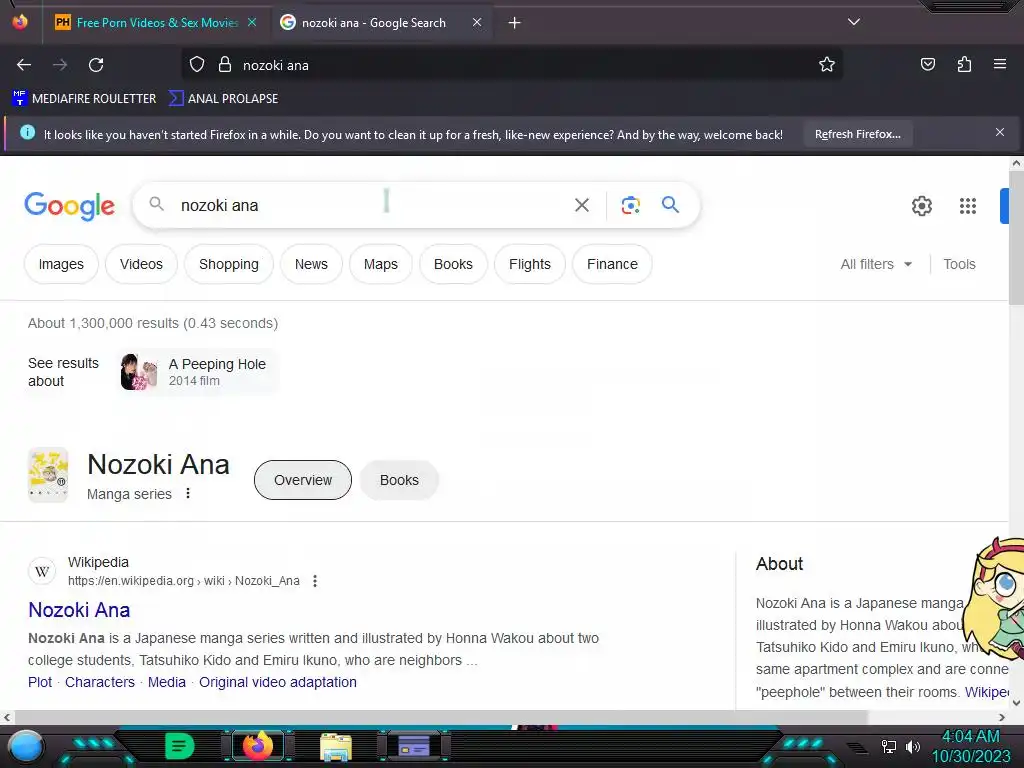Open the Plot sitelink
Viewport: 1024px width, 768px height.
tap(40, 682)
